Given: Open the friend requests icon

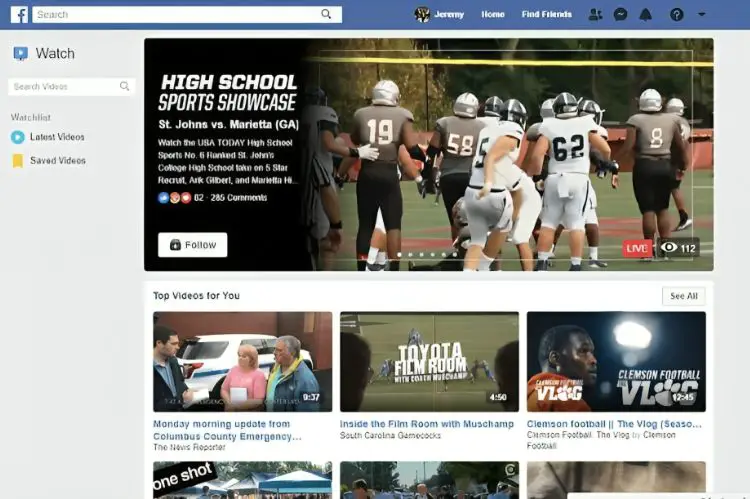Looking at the screenshot, I should coord(595,14).
